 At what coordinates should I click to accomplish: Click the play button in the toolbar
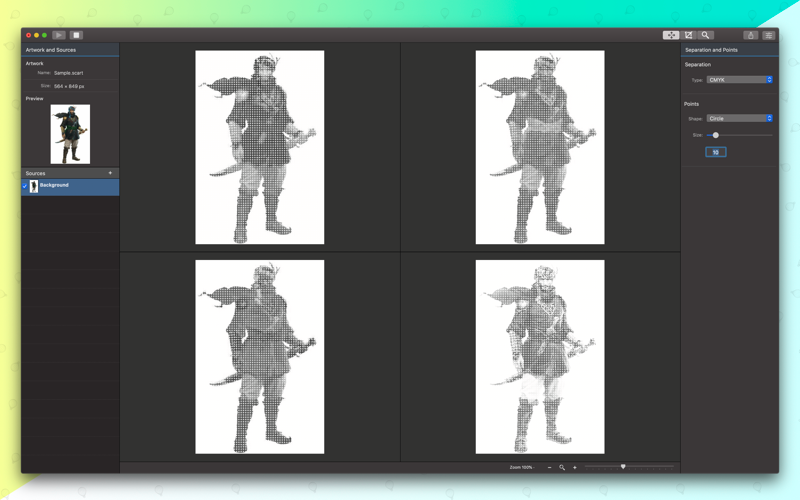[59, 35]
